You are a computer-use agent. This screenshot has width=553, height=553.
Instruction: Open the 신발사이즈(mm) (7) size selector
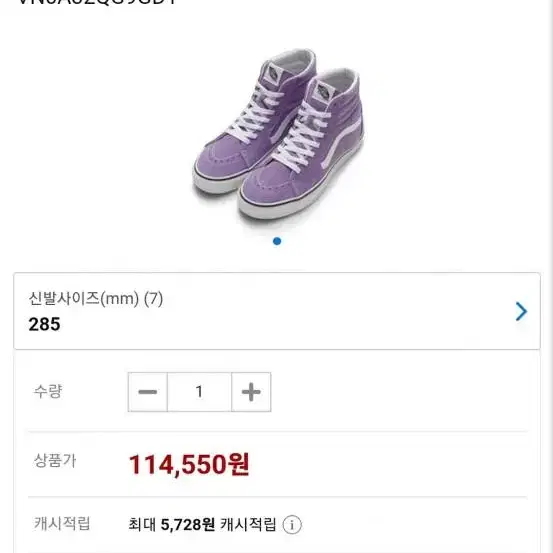coord(277,311)
